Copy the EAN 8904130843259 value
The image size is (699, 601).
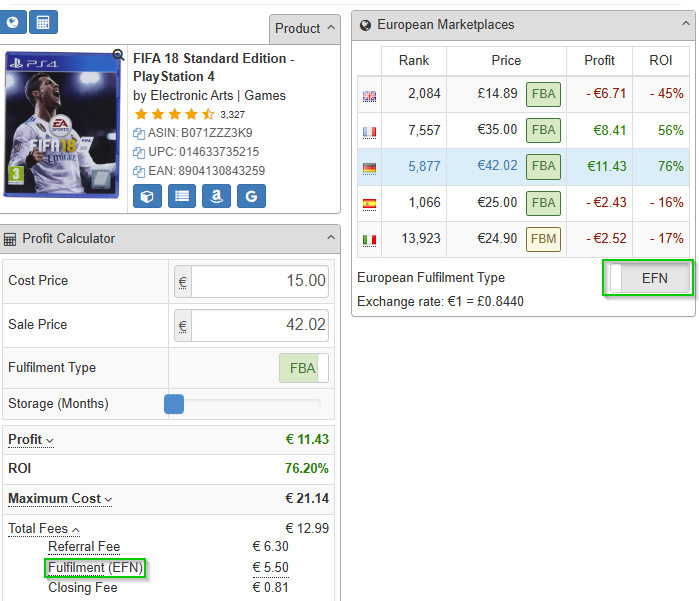139,171
